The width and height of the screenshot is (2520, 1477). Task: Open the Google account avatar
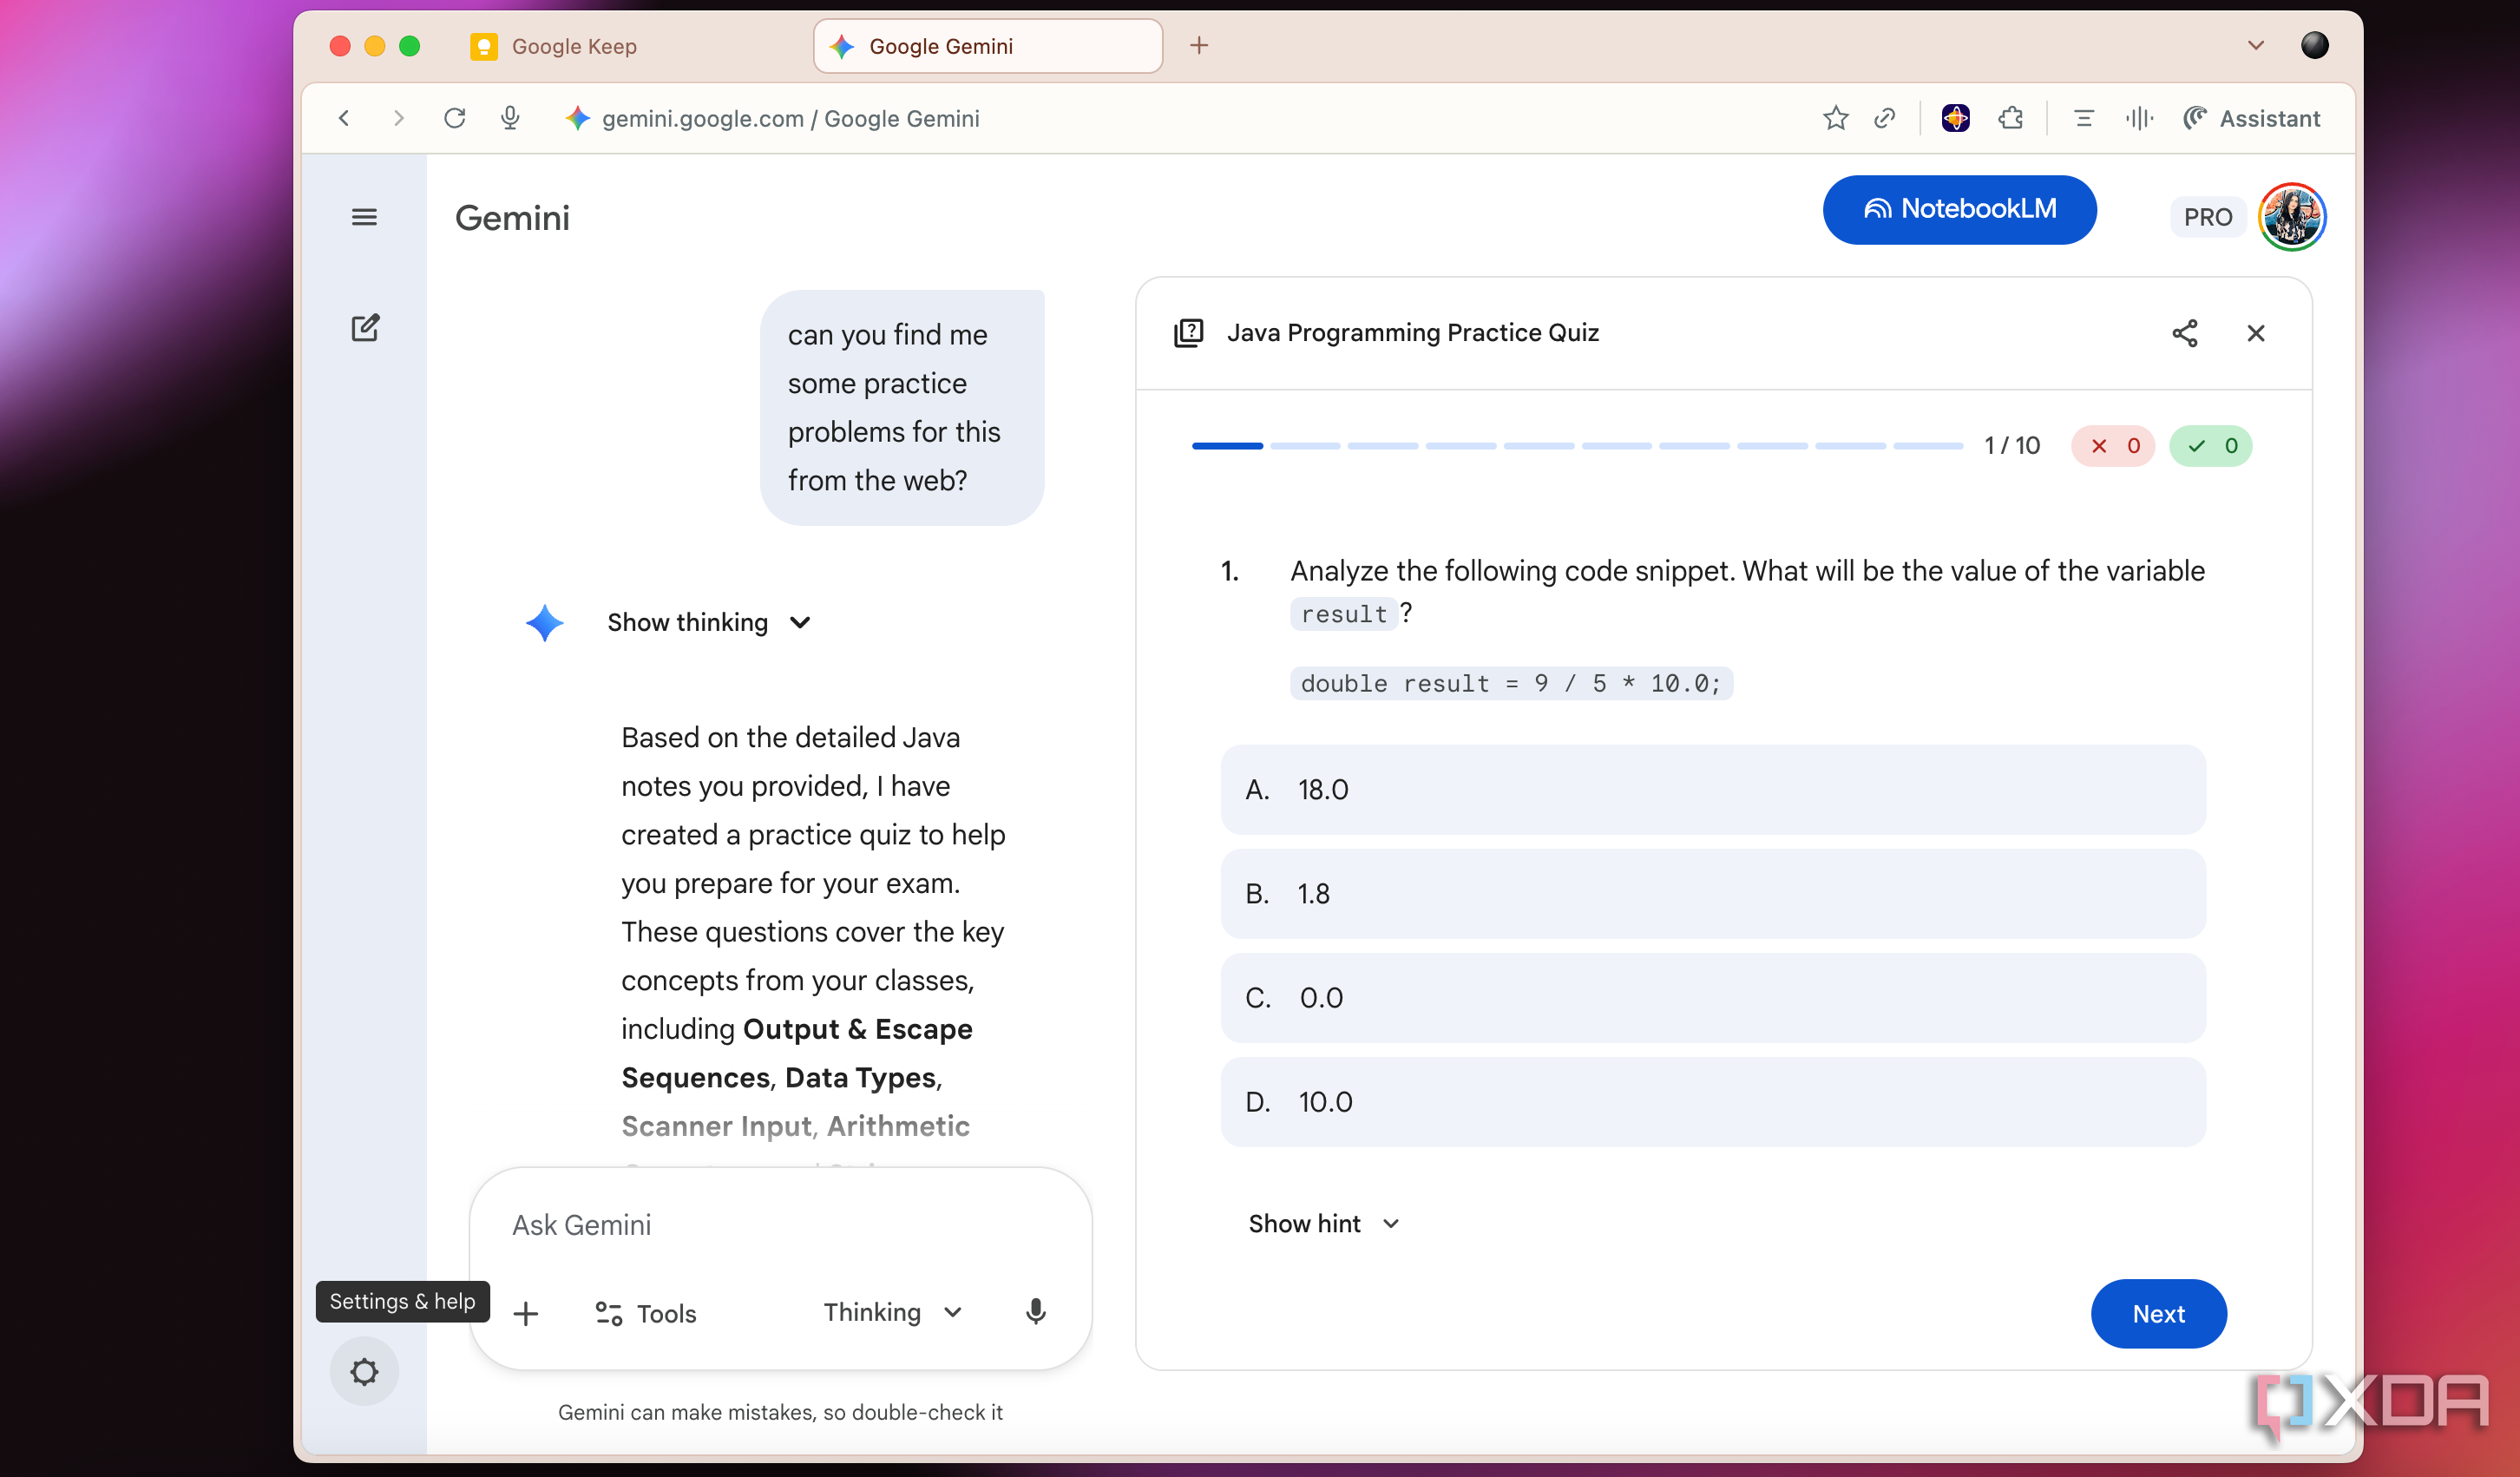(x=2291, y=217)
